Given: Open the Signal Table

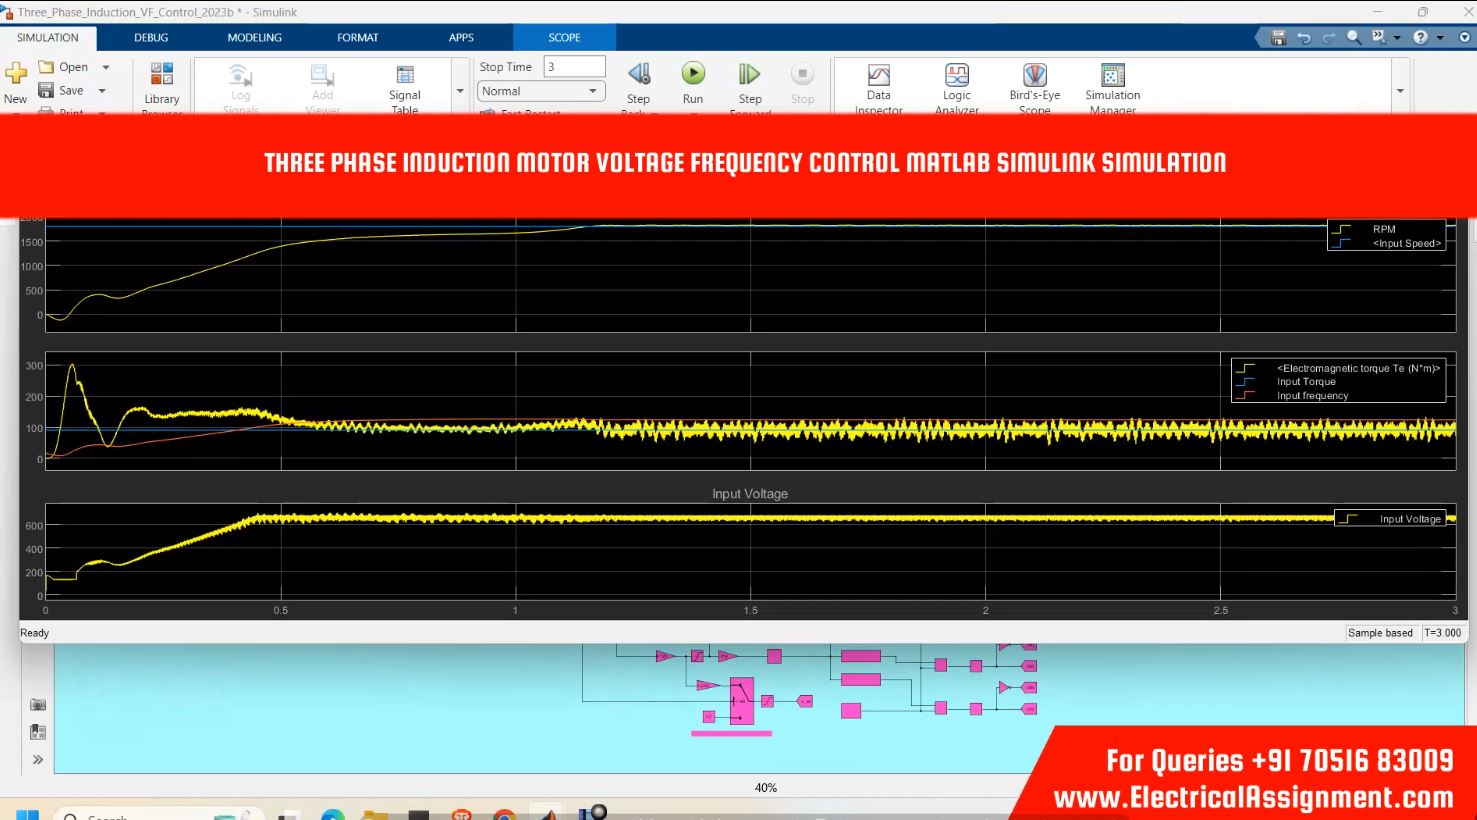Looking at the screenshot, I should pos(405,76).
